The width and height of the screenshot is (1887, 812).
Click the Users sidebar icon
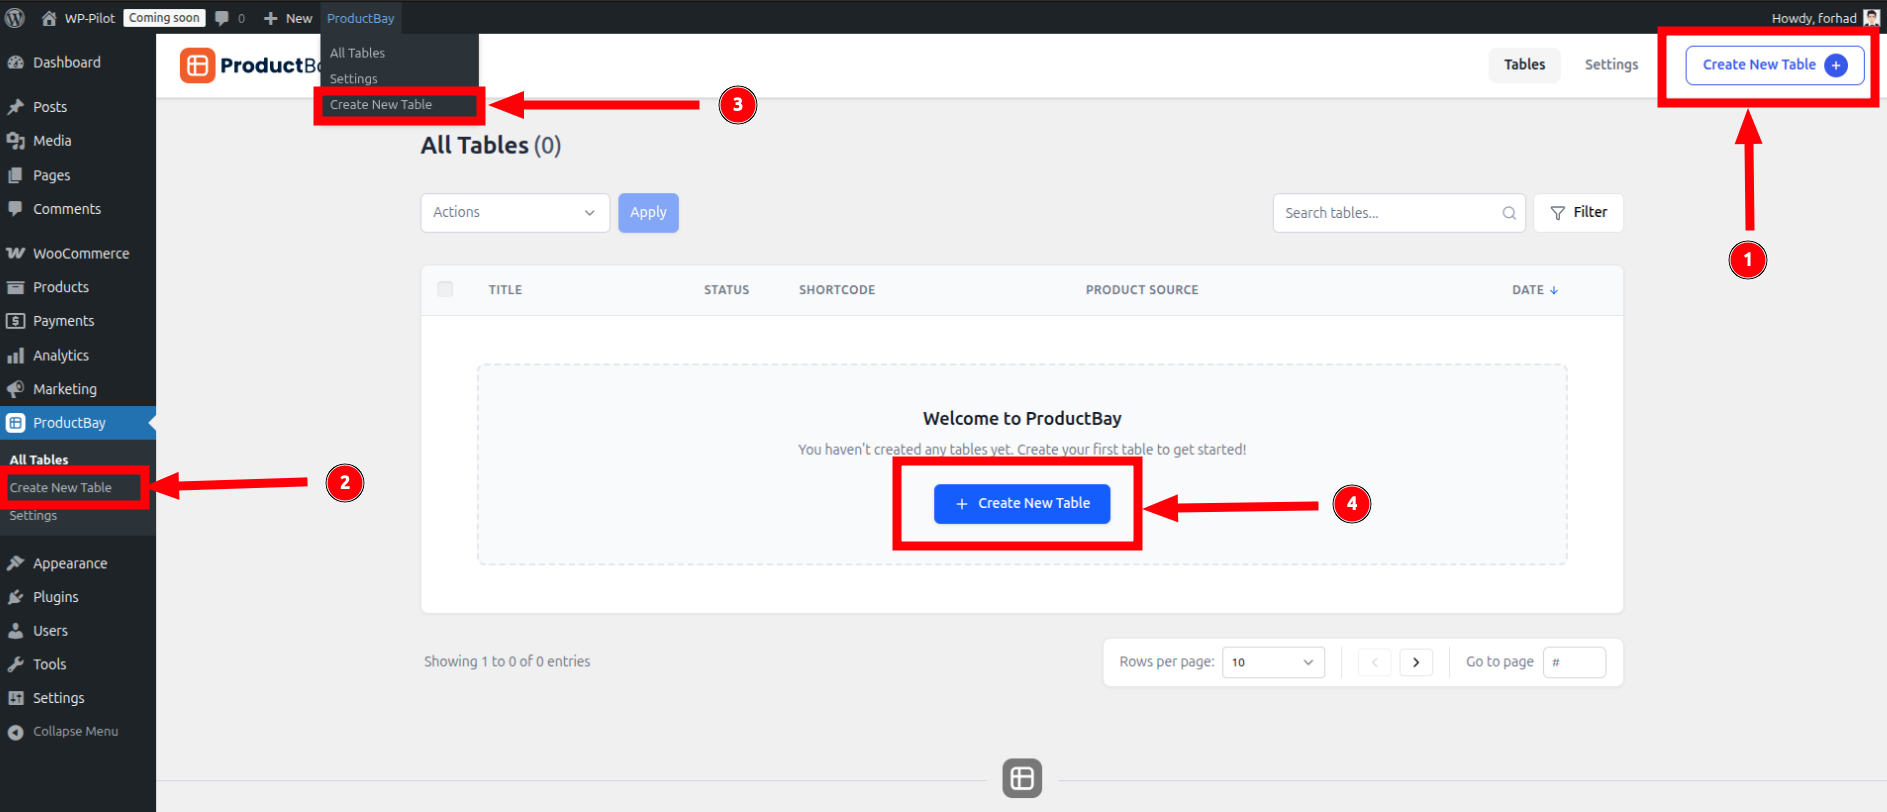point(16,631)
